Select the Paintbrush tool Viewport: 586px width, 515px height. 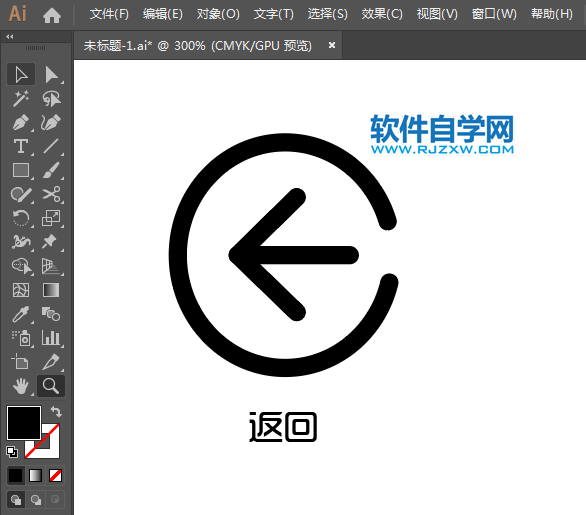[x=51, y=170]
